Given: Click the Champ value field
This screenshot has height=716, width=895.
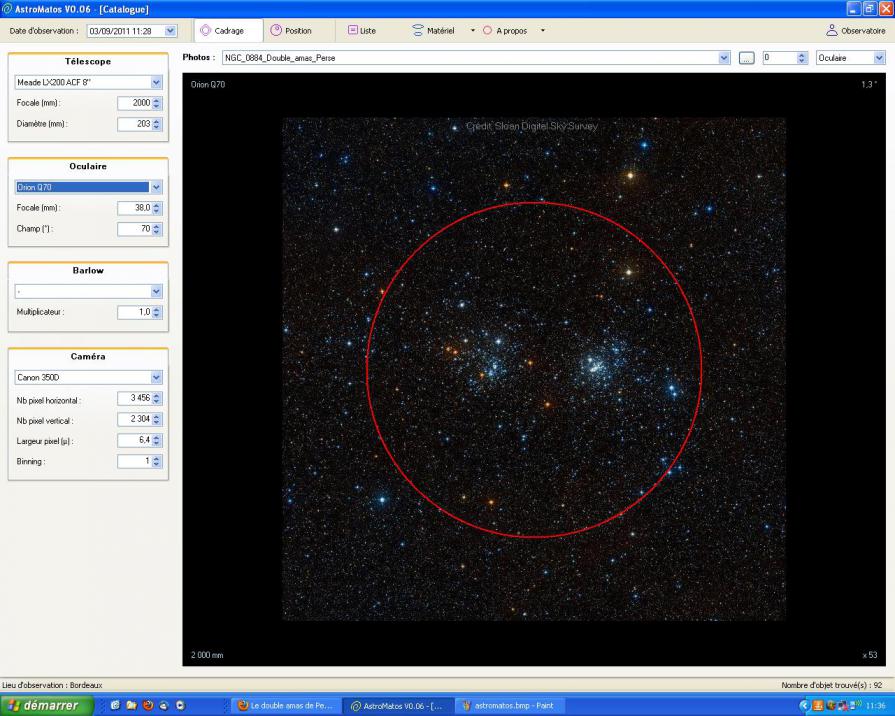Looking at the screenshot, I should coord(134,229).
